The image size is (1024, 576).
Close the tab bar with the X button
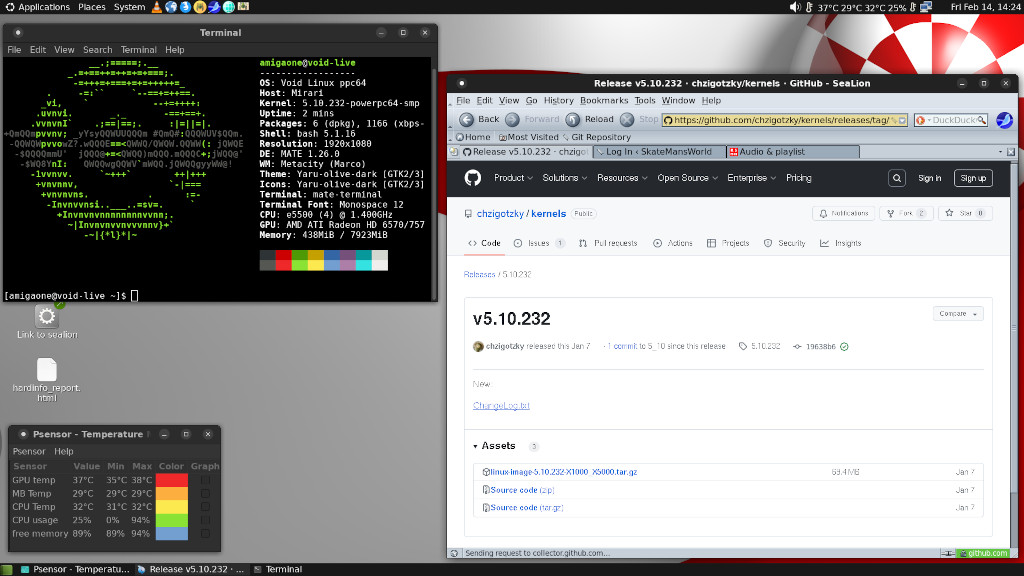tap(1011, 152)
